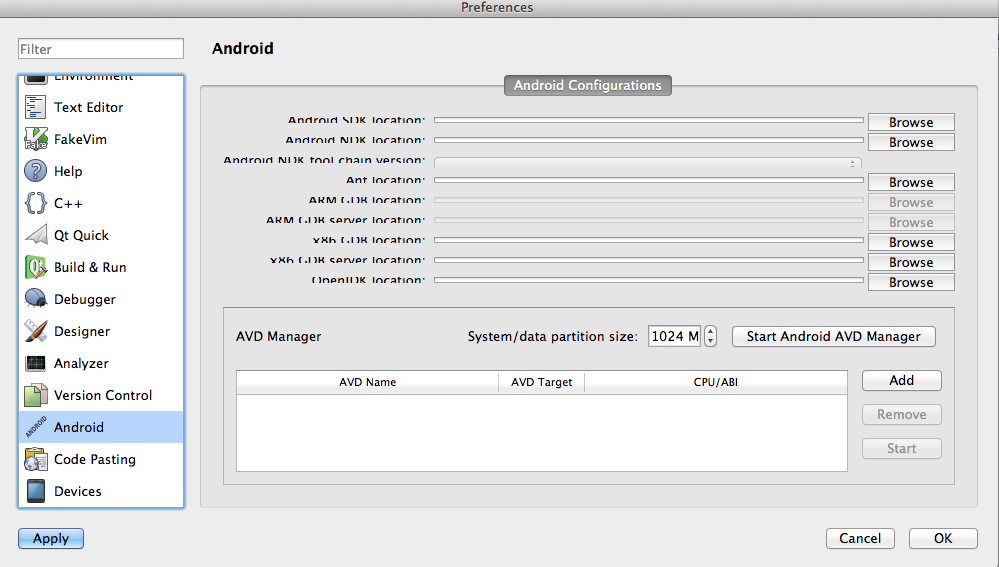Select the C++ braces icon

point(36,203)
